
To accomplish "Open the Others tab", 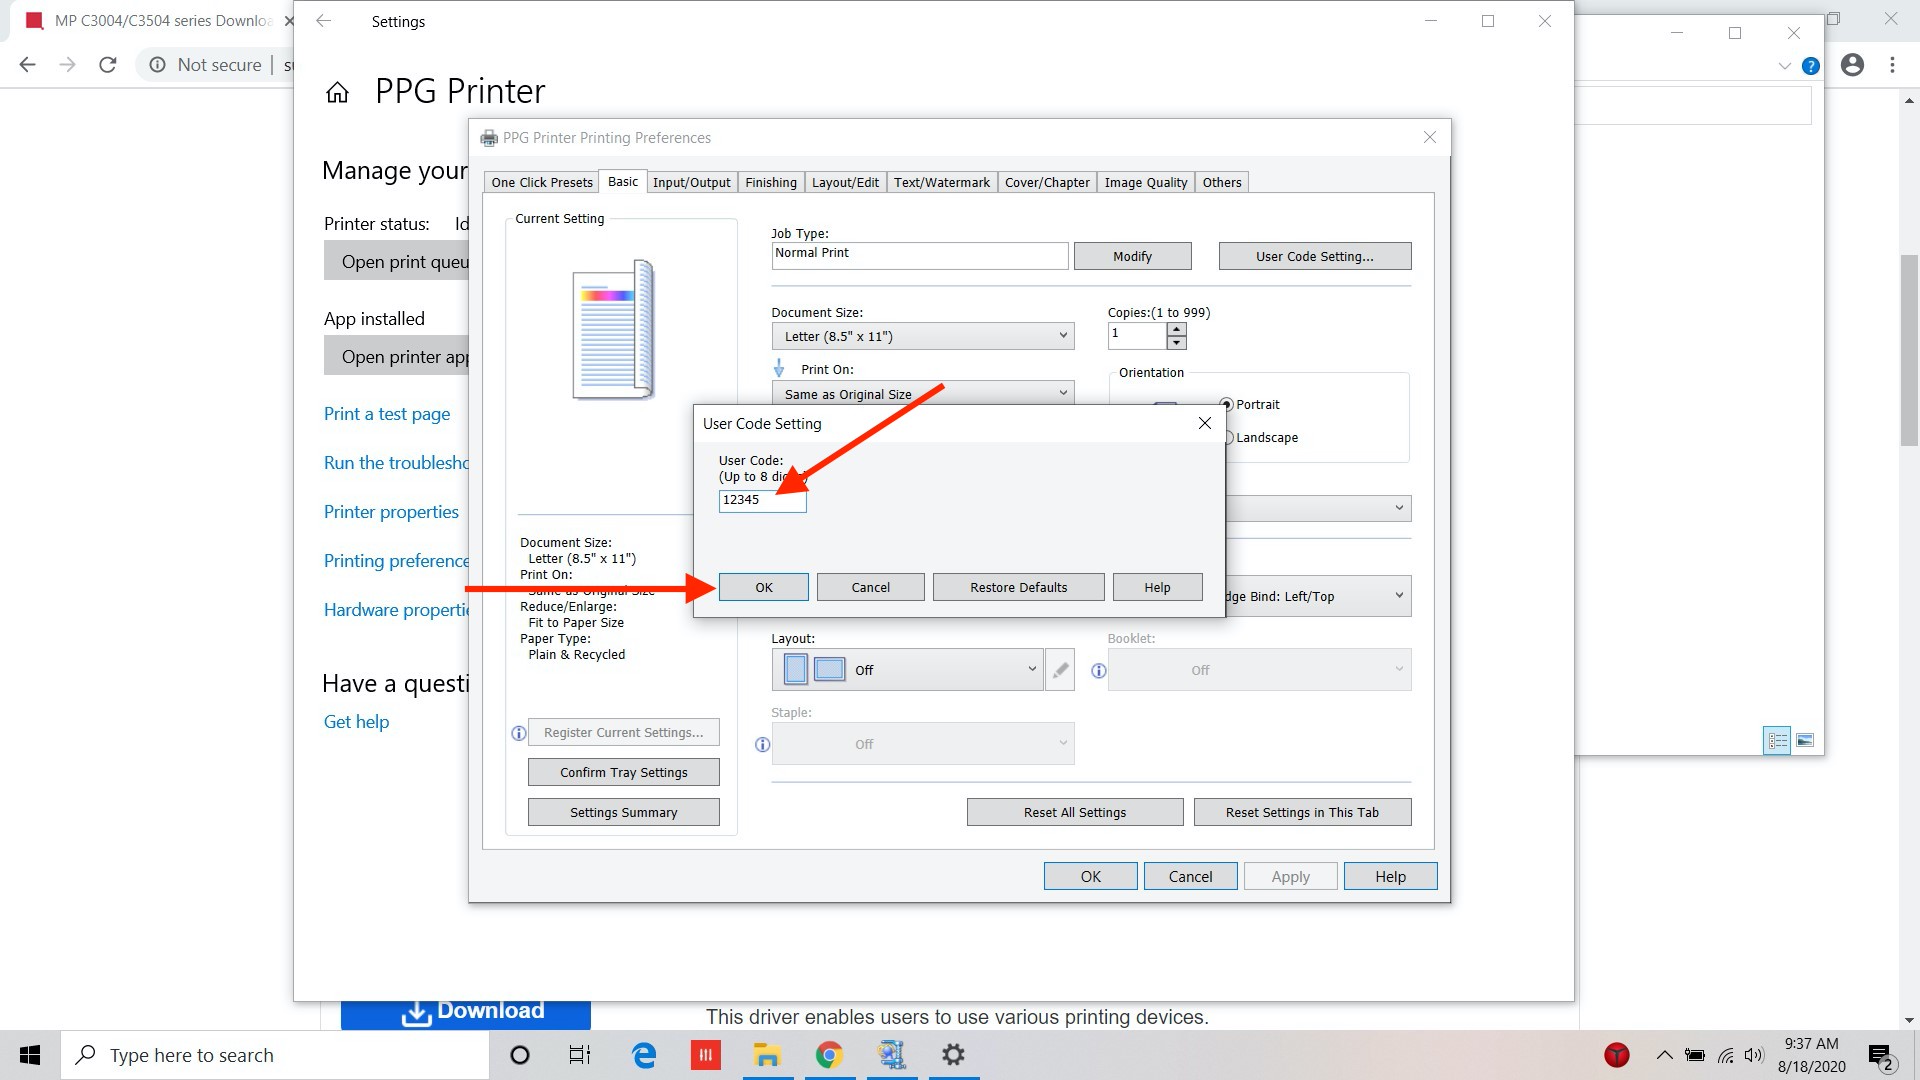I will [1222, 182].
